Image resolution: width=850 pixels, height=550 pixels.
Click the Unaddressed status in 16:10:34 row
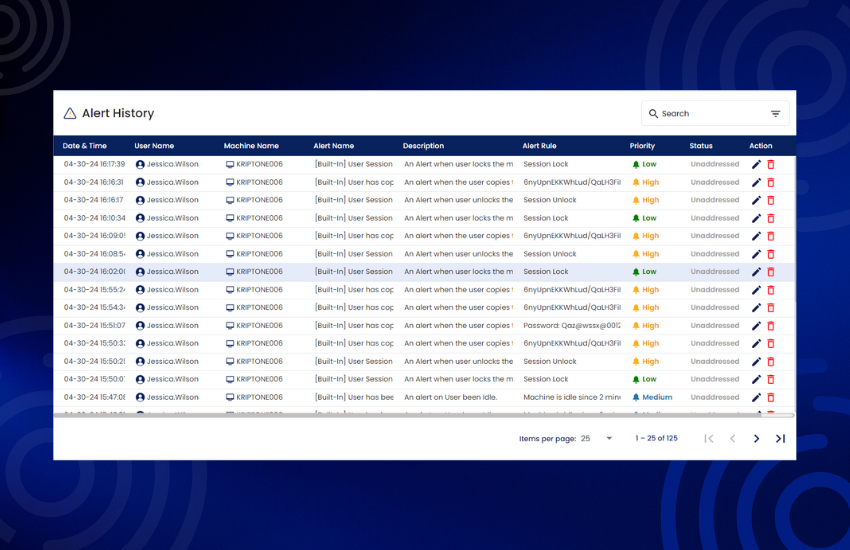coord(714,218)
